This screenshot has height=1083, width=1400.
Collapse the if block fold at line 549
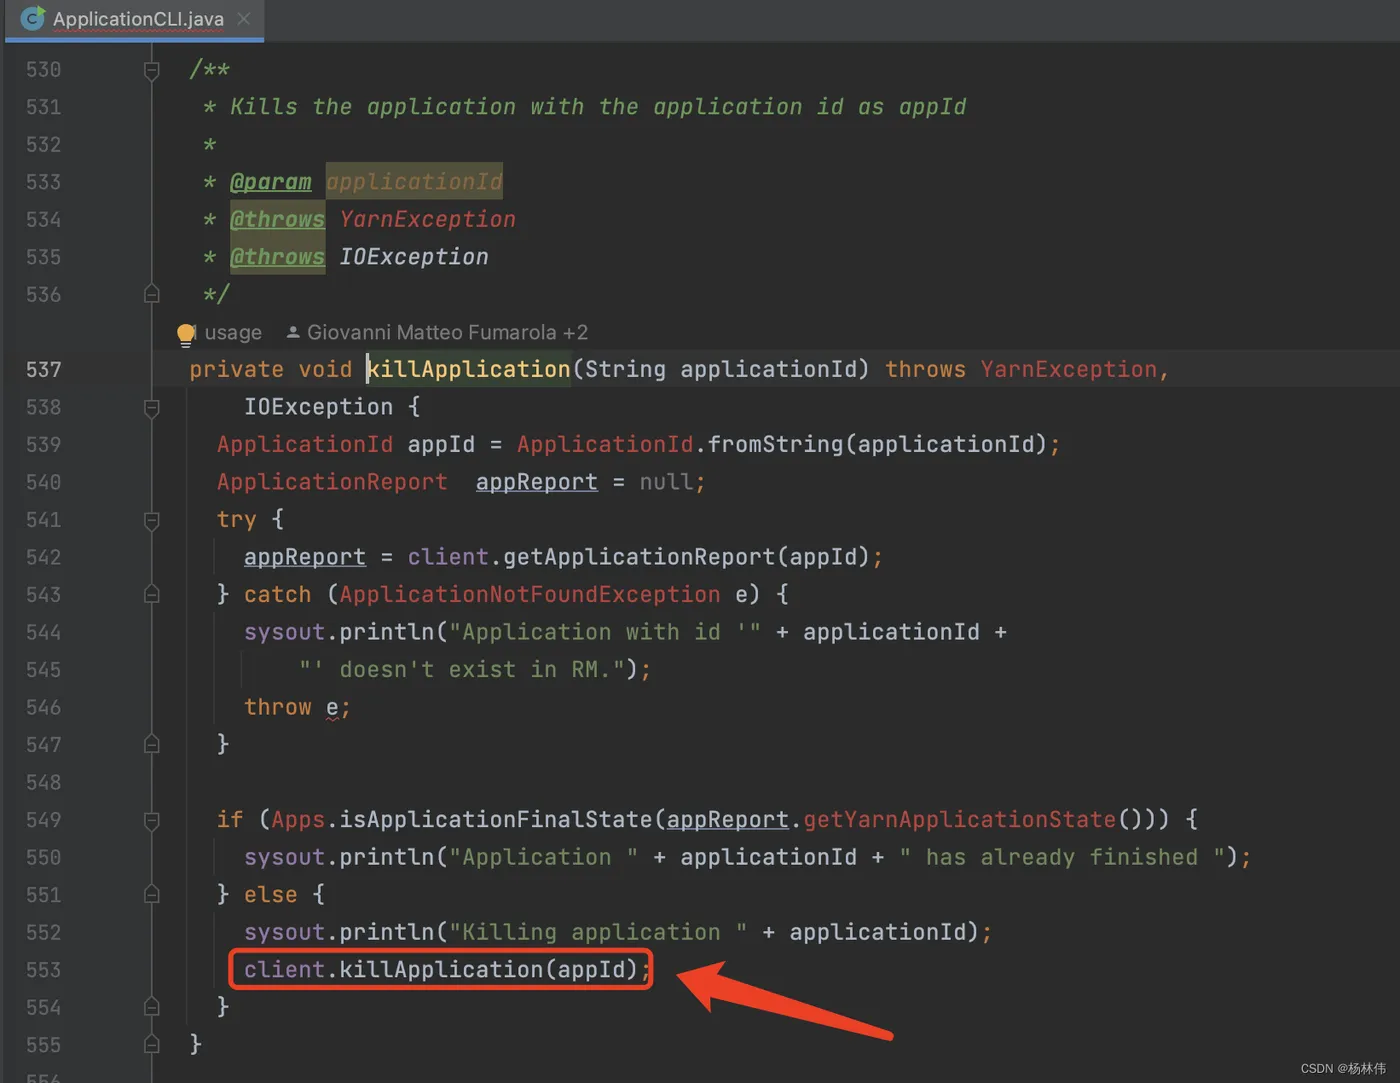(x=152, y=820)
